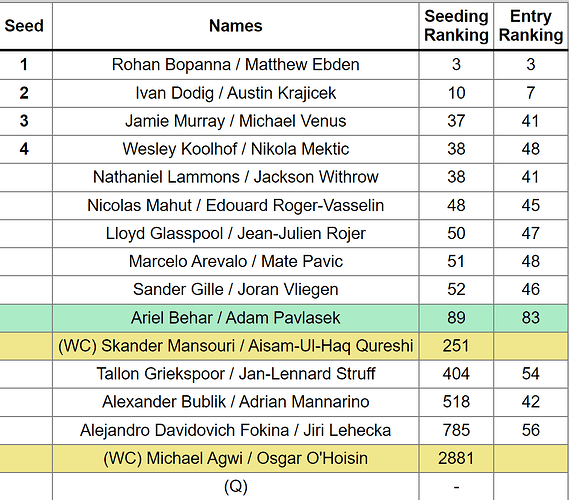Select Jamie Murray / Michael Venus row name
569x500 pixels.
[x=236, y=121]
